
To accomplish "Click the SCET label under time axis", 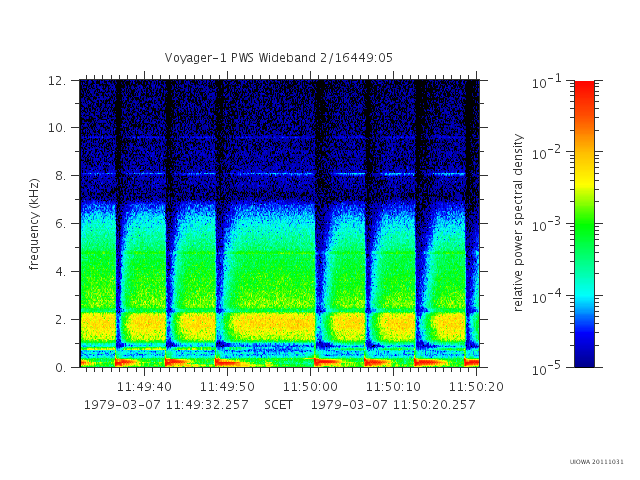I will click(x=278, y=405).
